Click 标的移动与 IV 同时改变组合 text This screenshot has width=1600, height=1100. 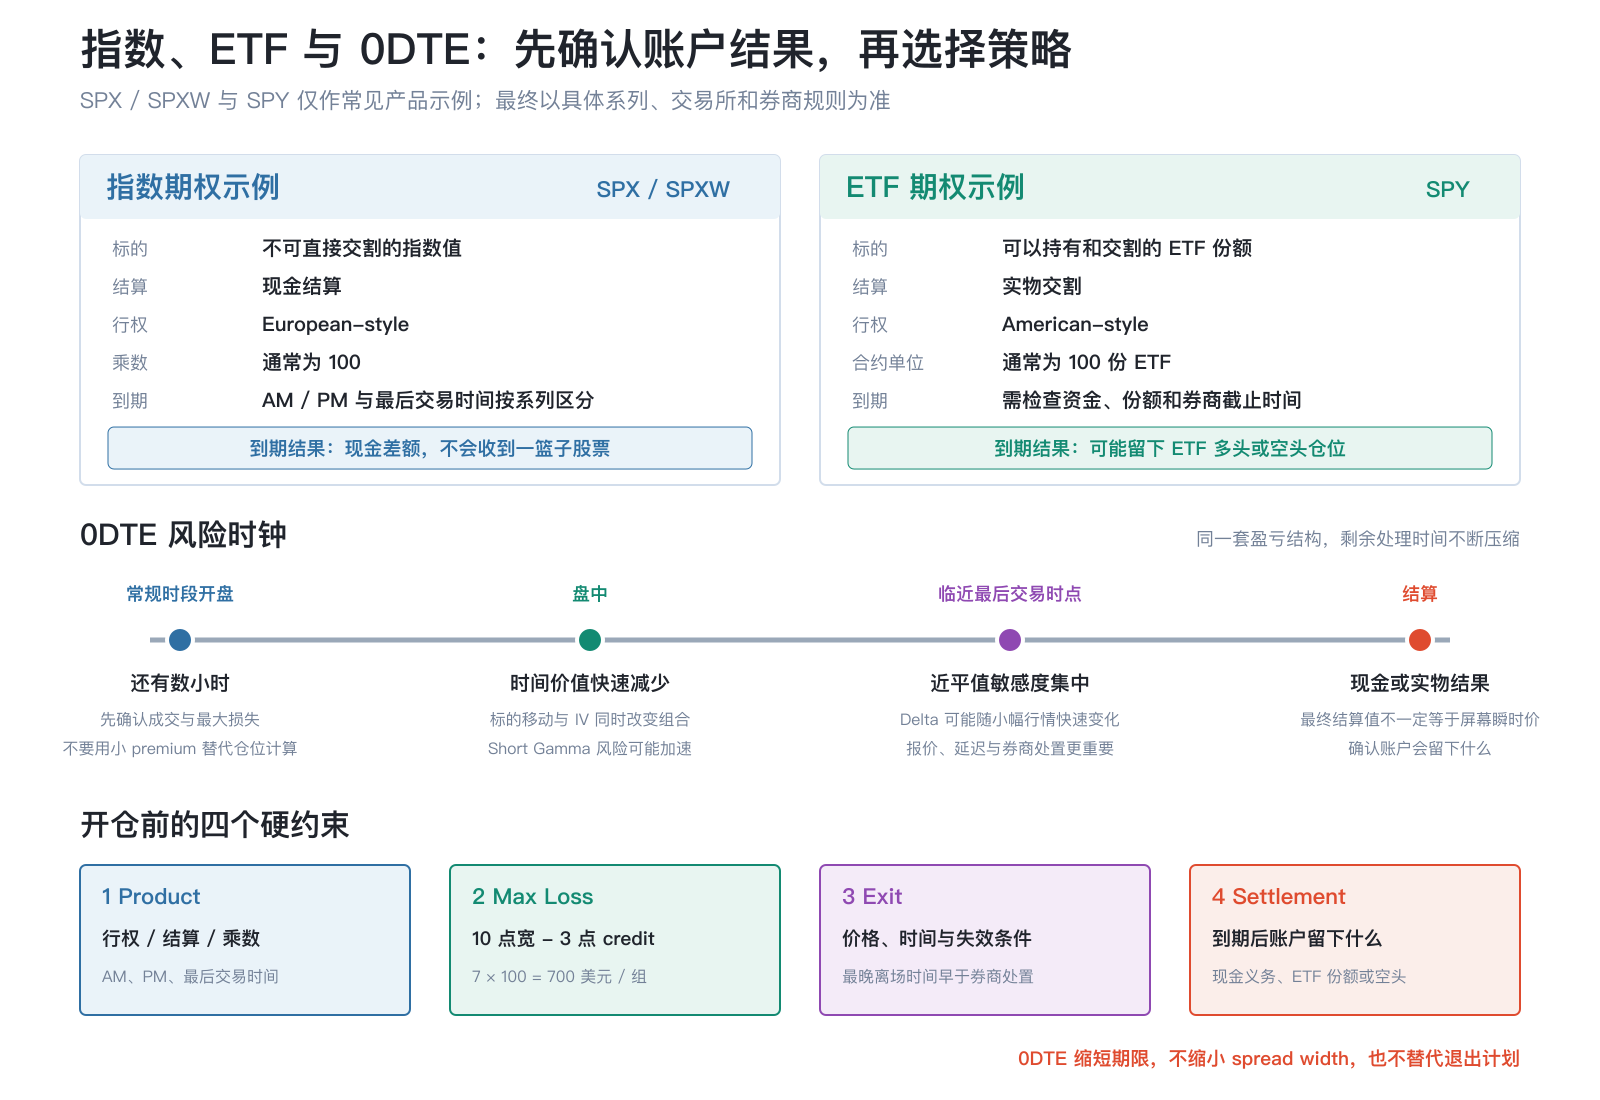pos(590,719)
